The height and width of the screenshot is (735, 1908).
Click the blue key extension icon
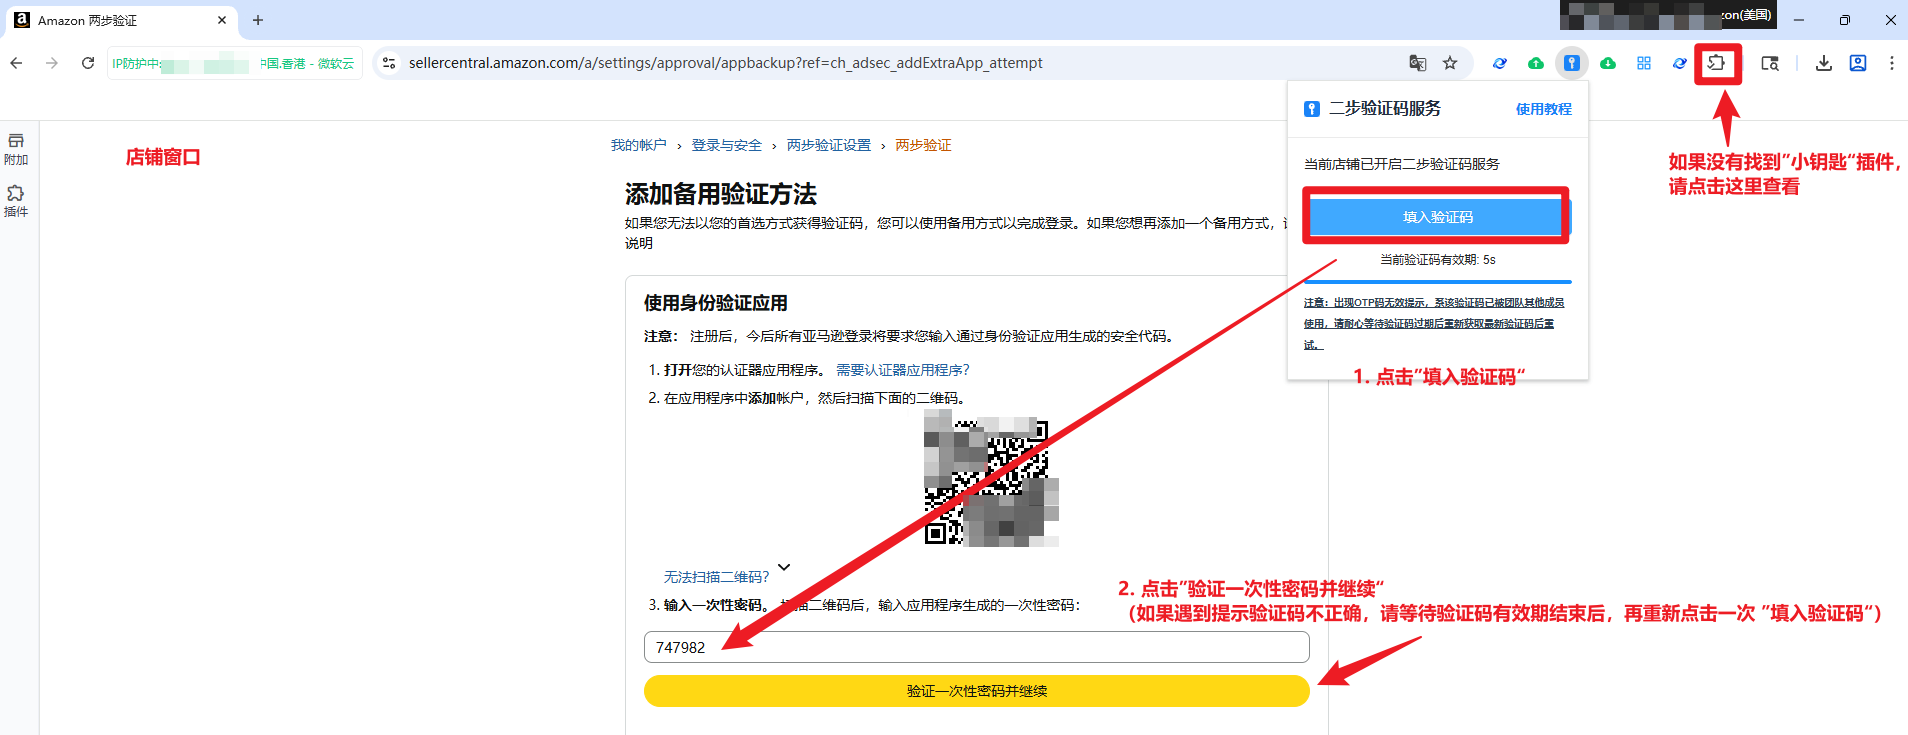pos(1572,63)
